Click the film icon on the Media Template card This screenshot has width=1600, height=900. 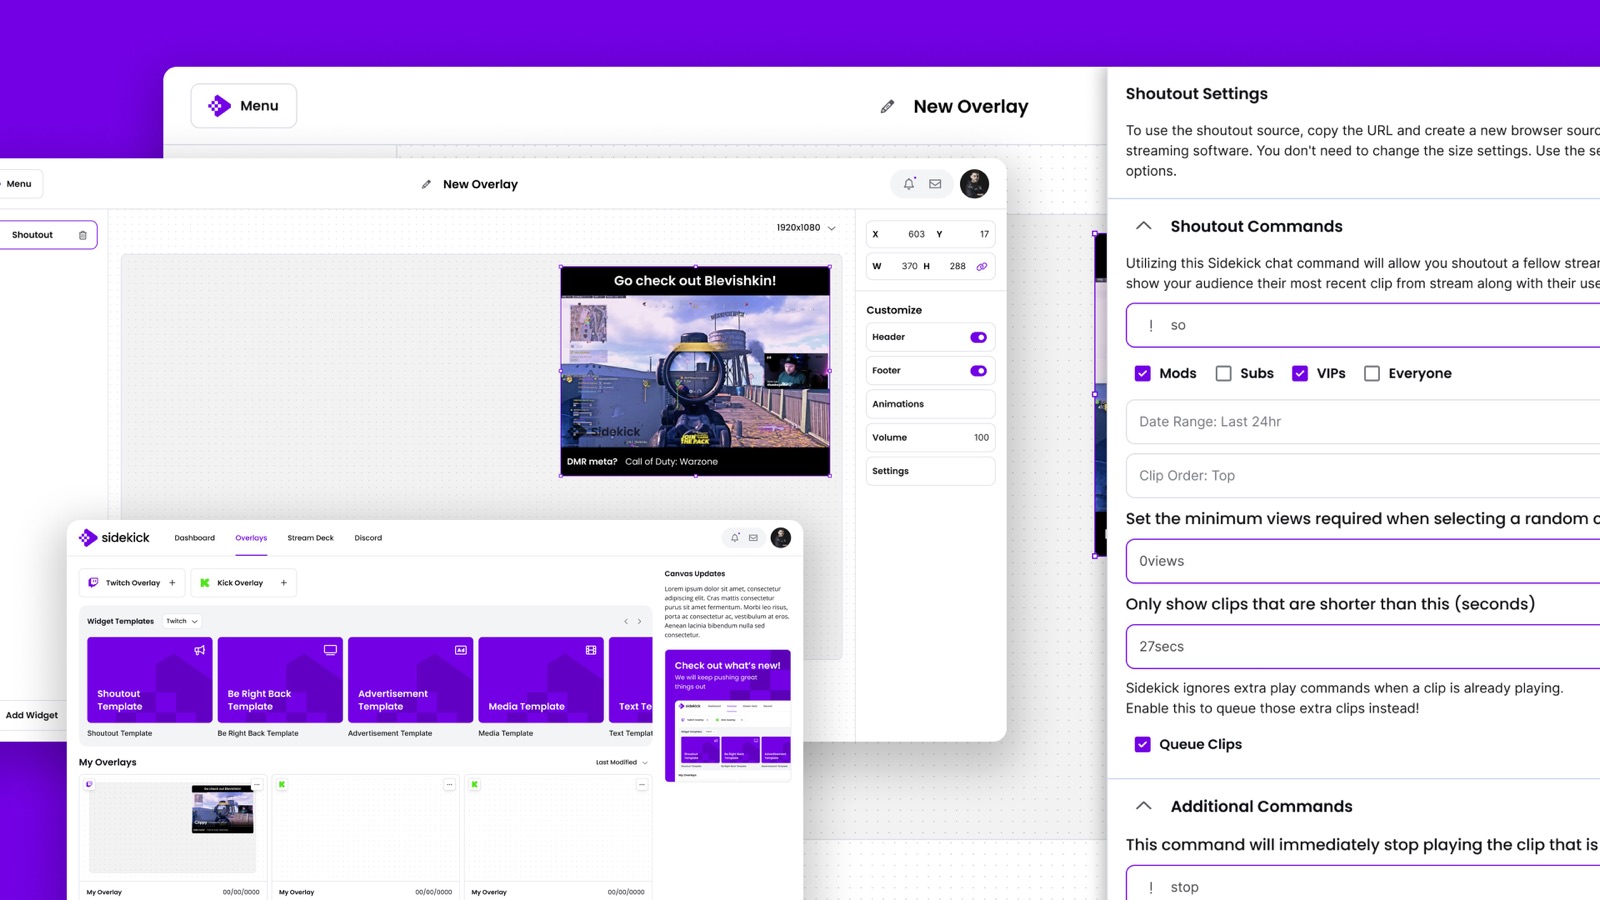point(591,650)
